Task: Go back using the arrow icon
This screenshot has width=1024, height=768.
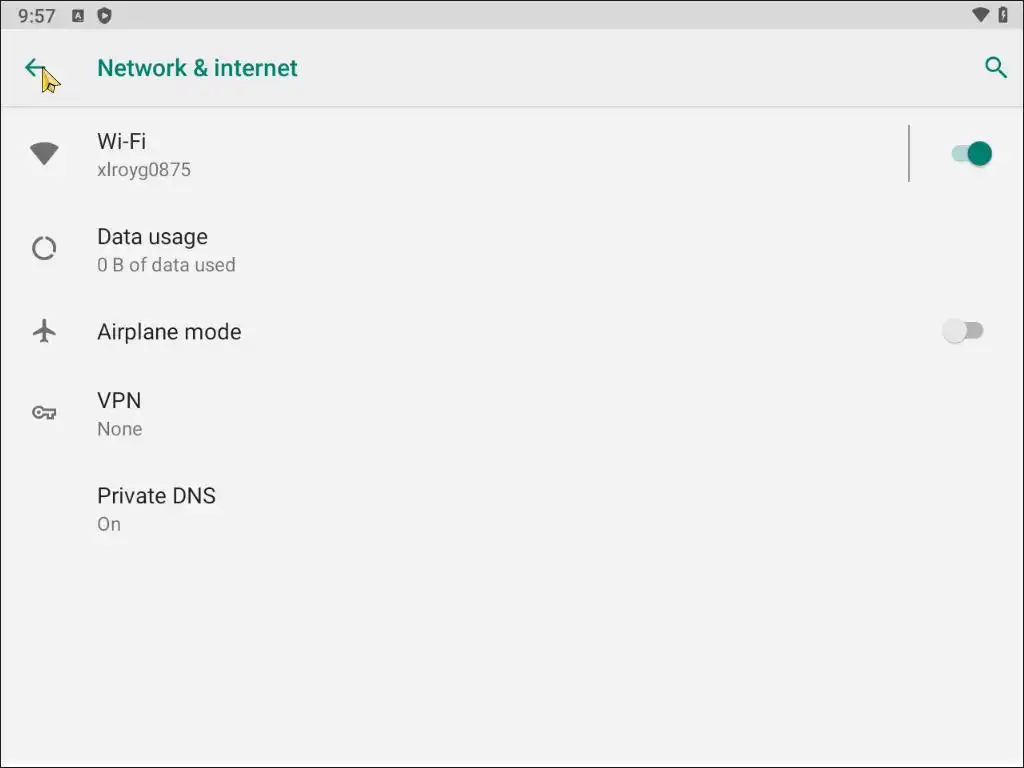Action: [36, 68]
